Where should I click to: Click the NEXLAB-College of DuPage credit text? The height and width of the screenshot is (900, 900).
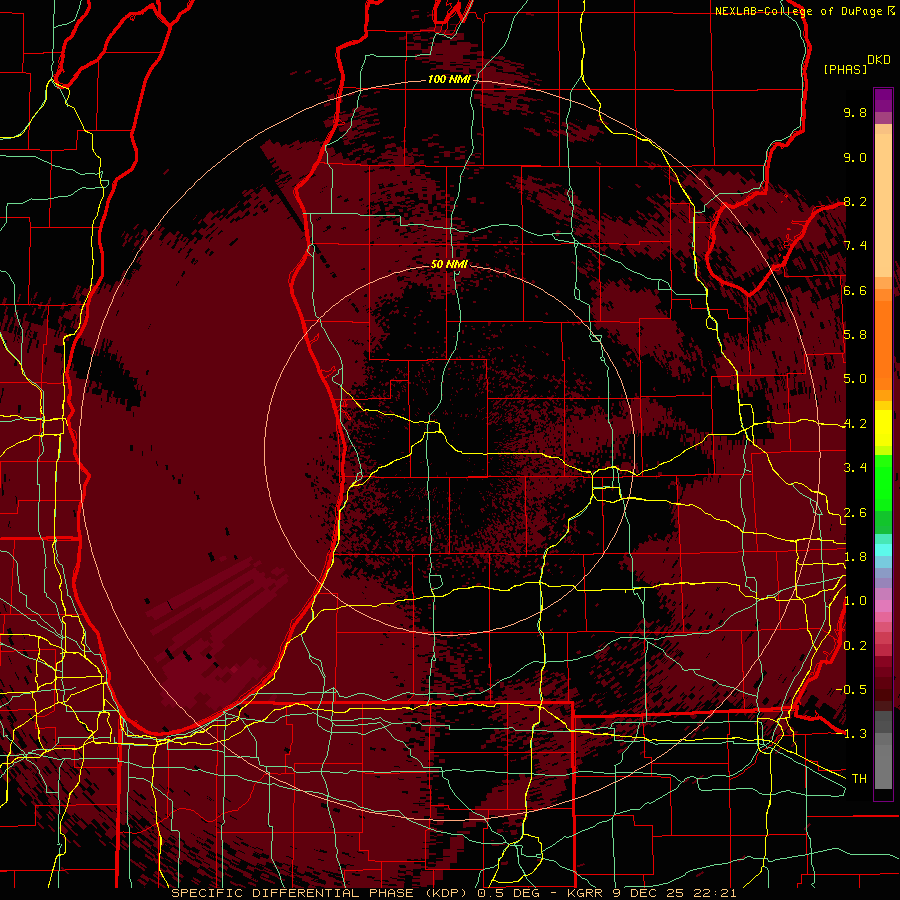pos(798,11)
